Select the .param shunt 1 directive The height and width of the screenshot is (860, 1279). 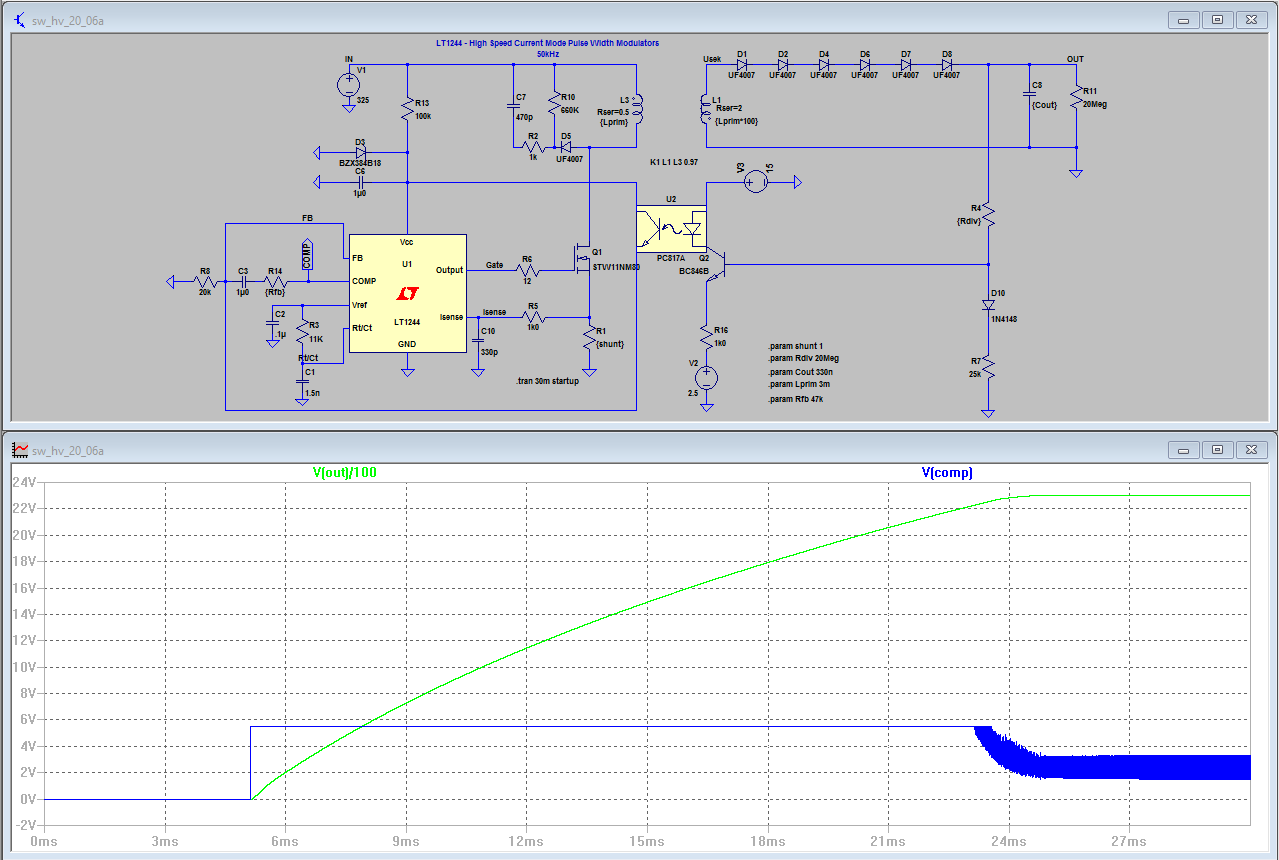click(x=797, y=345)
